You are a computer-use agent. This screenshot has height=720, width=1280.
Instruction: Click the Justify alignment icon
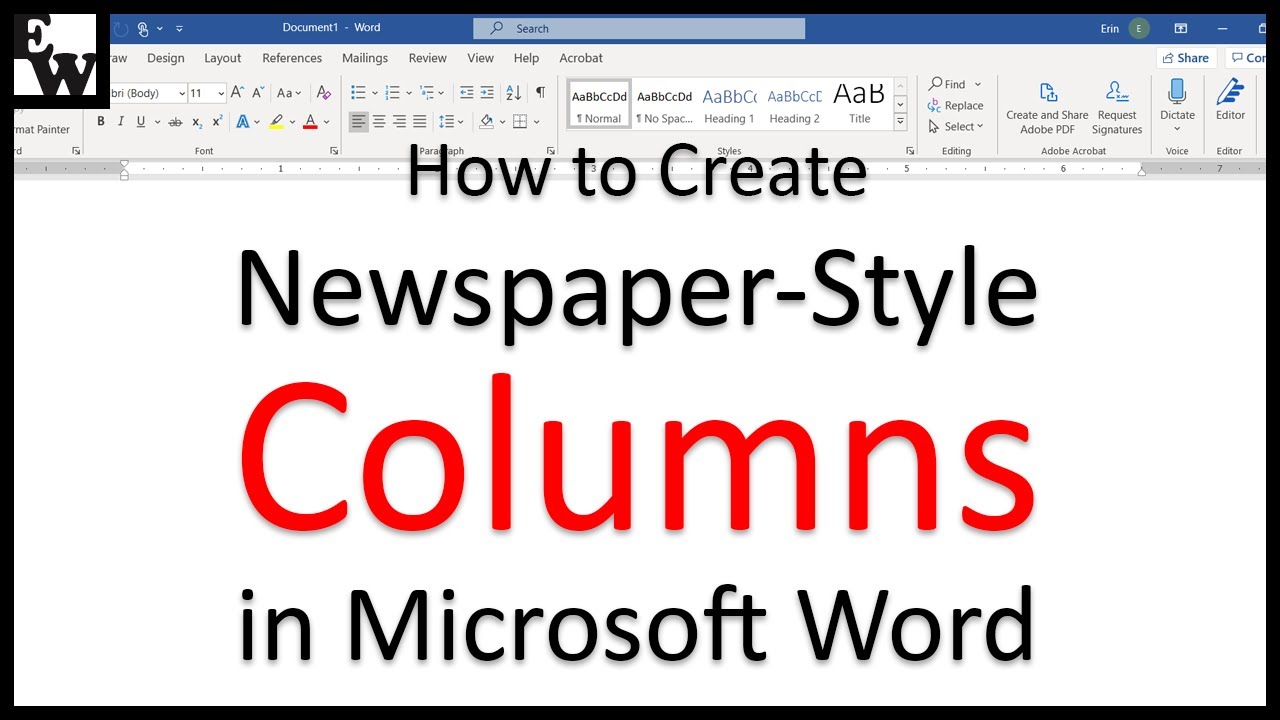(x=419, y=122)
